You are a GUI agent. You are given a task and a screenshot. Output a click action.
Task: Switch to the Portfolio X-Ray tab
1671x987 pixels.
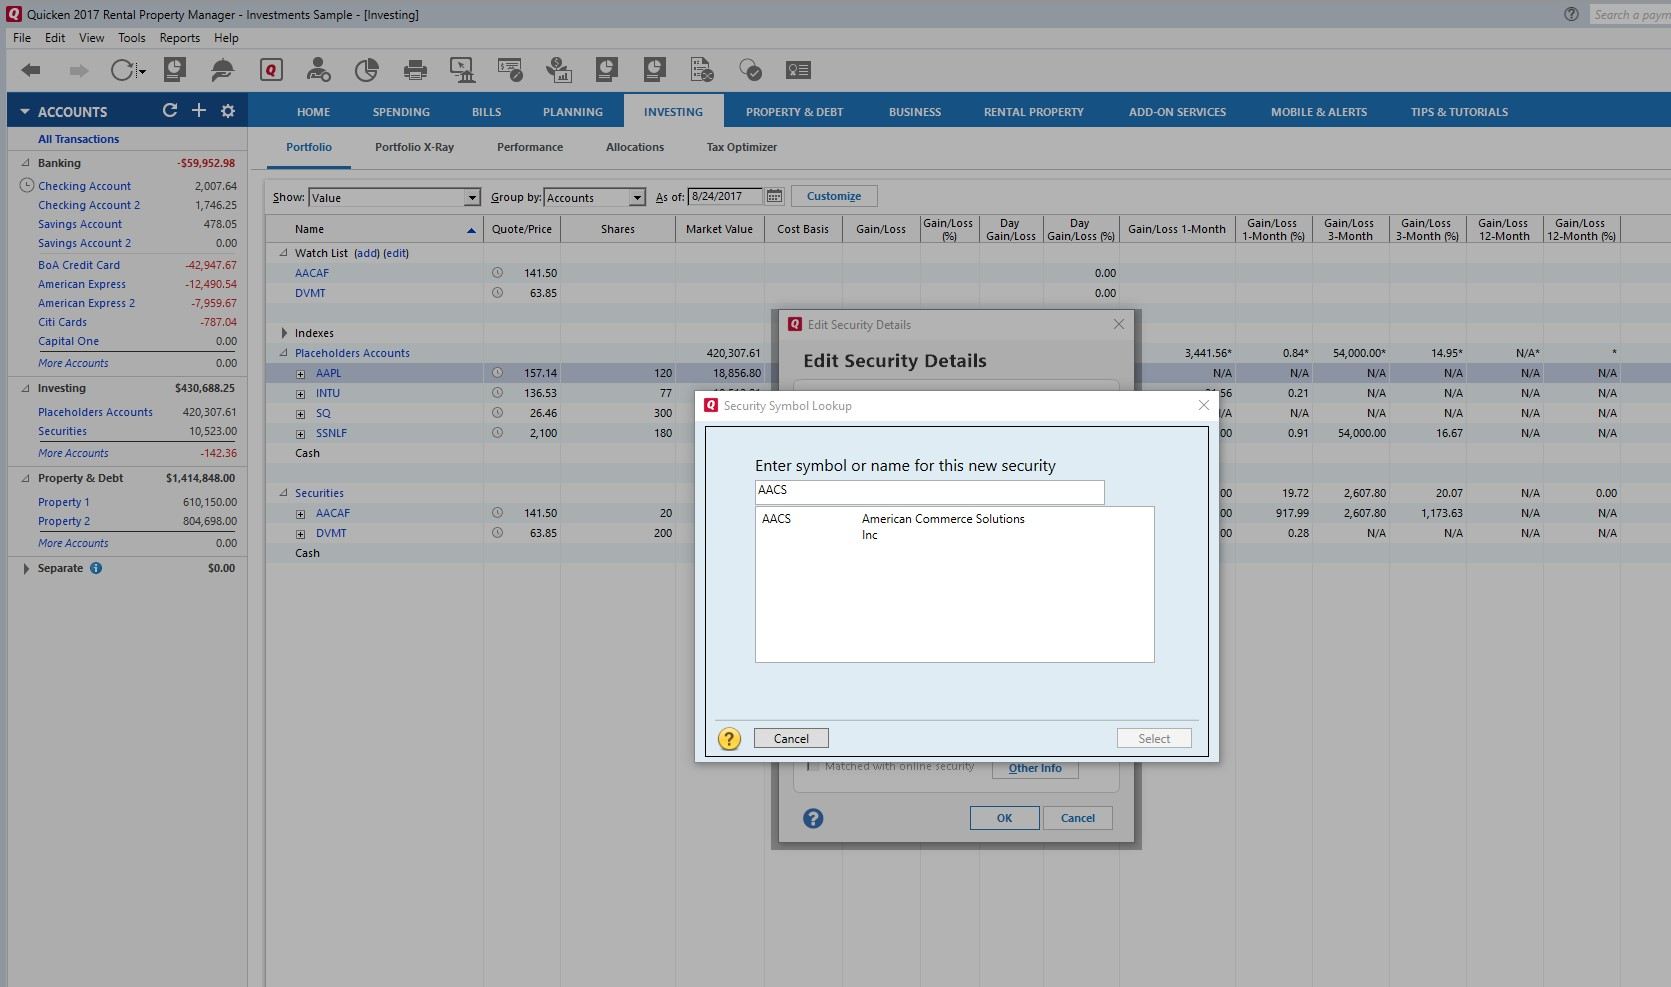414,147
